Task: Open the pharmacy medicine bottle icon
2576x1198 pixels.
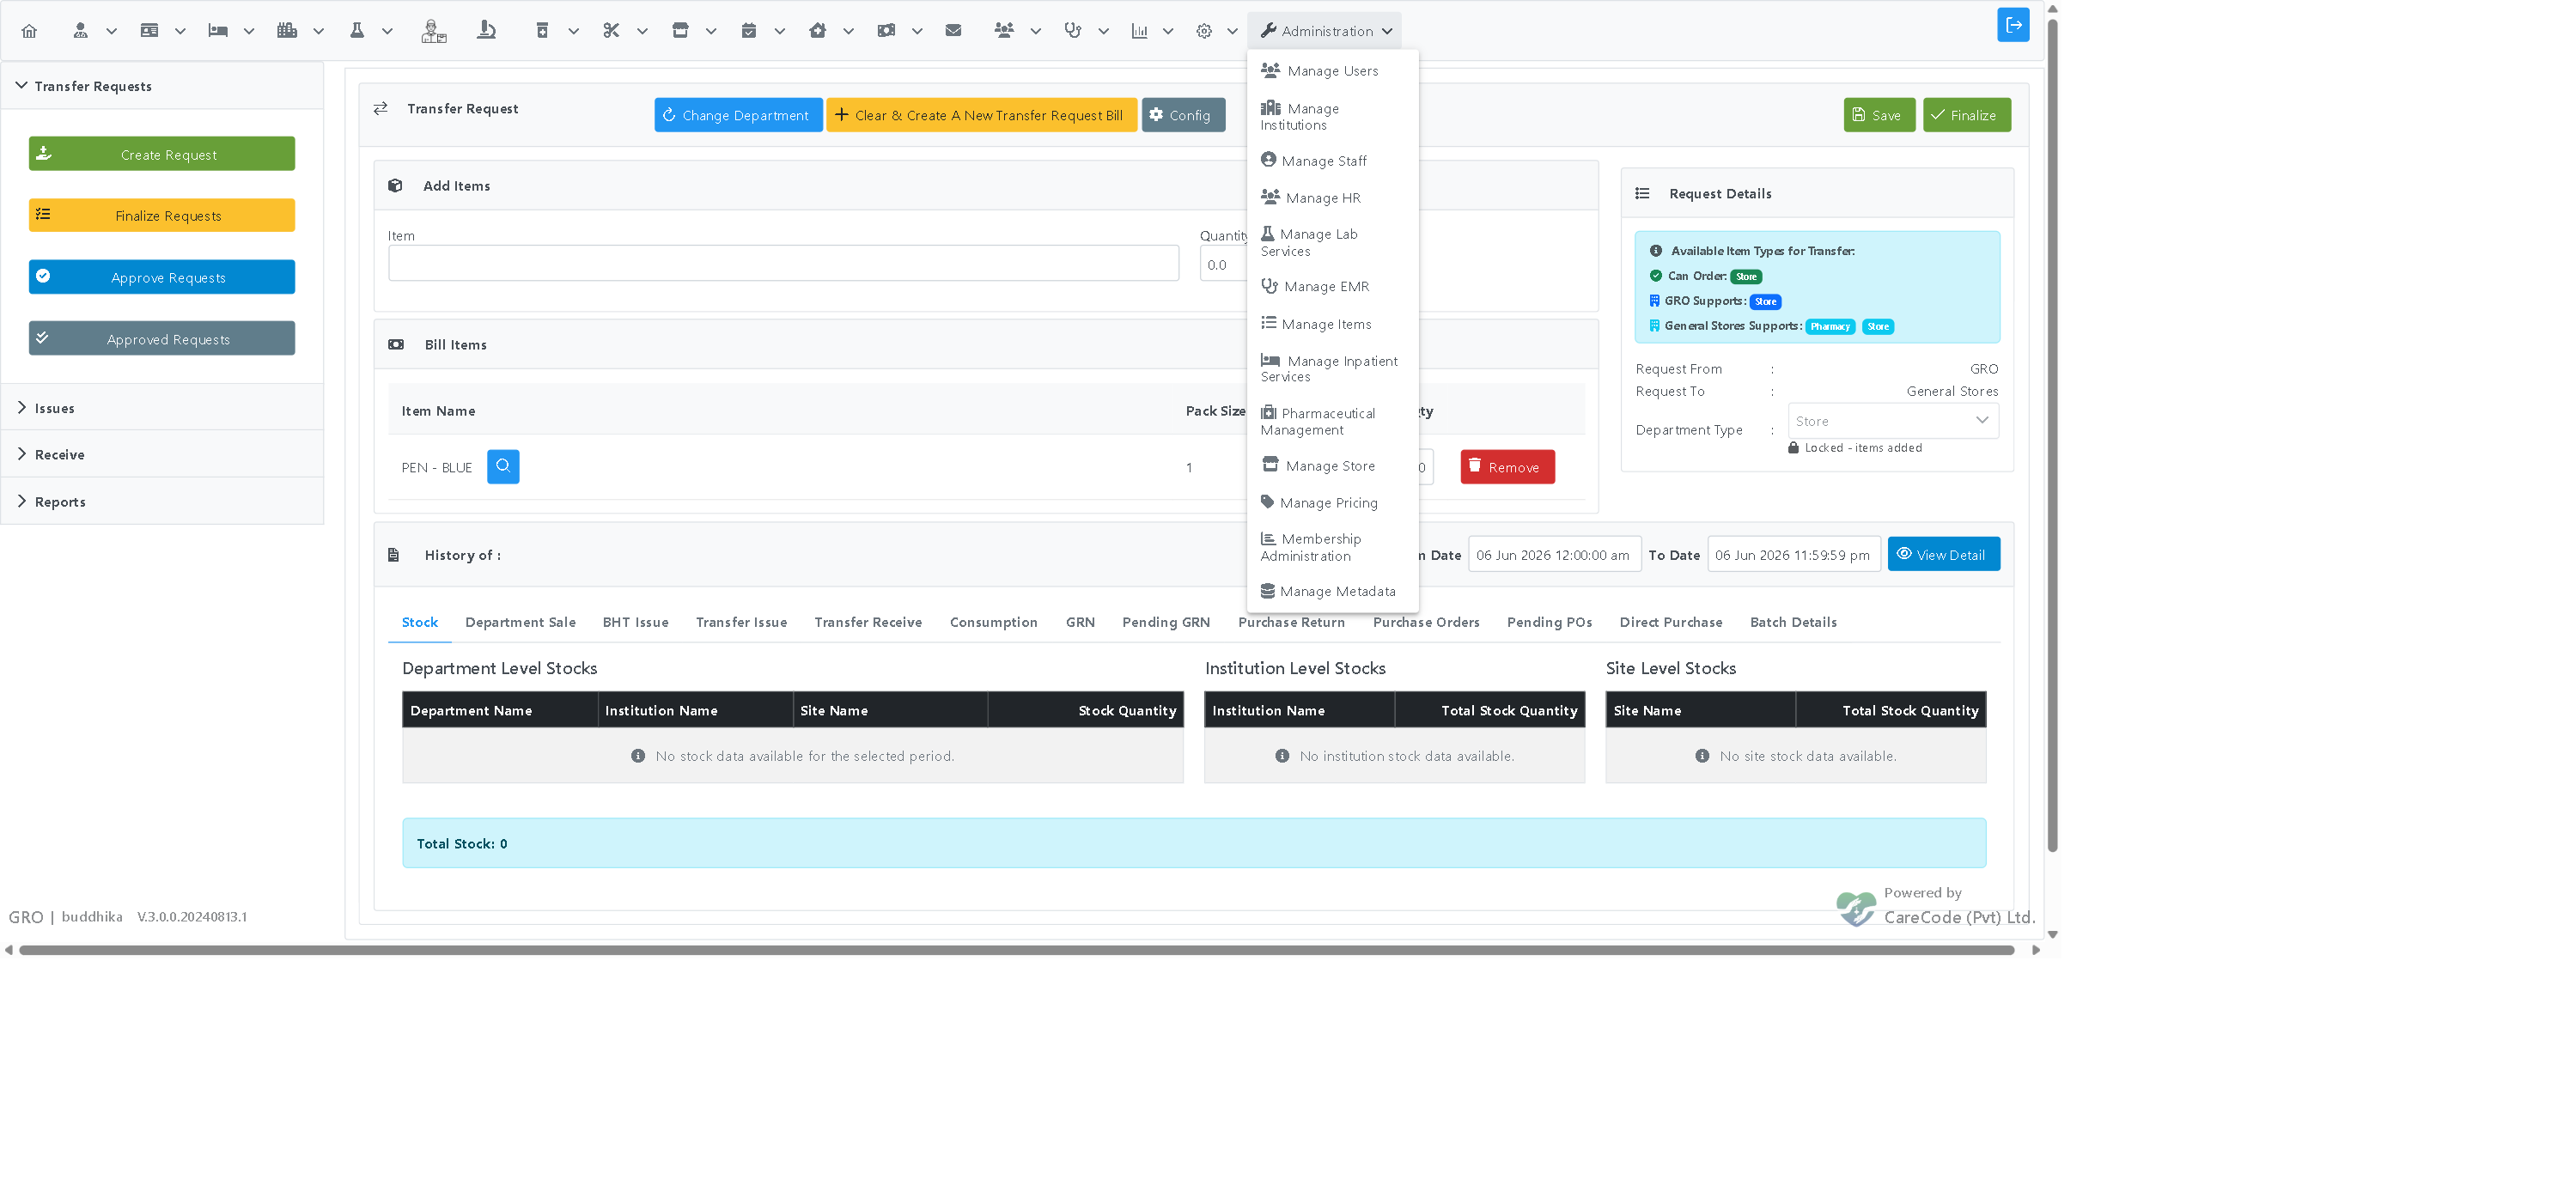Action: pyautogui.click(x=542, y=31)
